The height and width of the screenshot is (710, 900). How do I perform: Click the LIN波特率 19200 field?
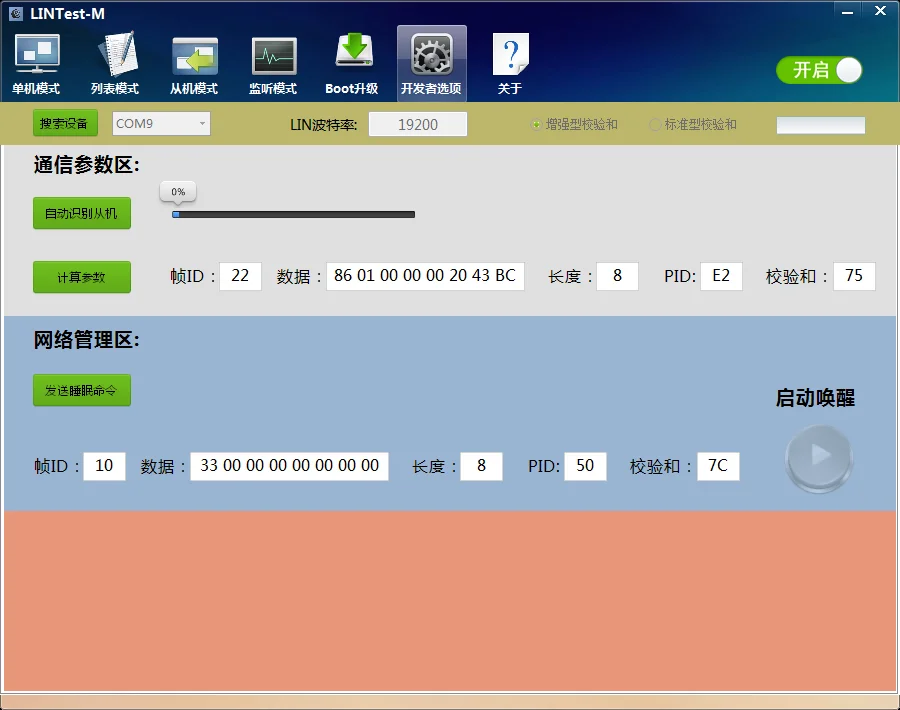[x=418, y=125]
